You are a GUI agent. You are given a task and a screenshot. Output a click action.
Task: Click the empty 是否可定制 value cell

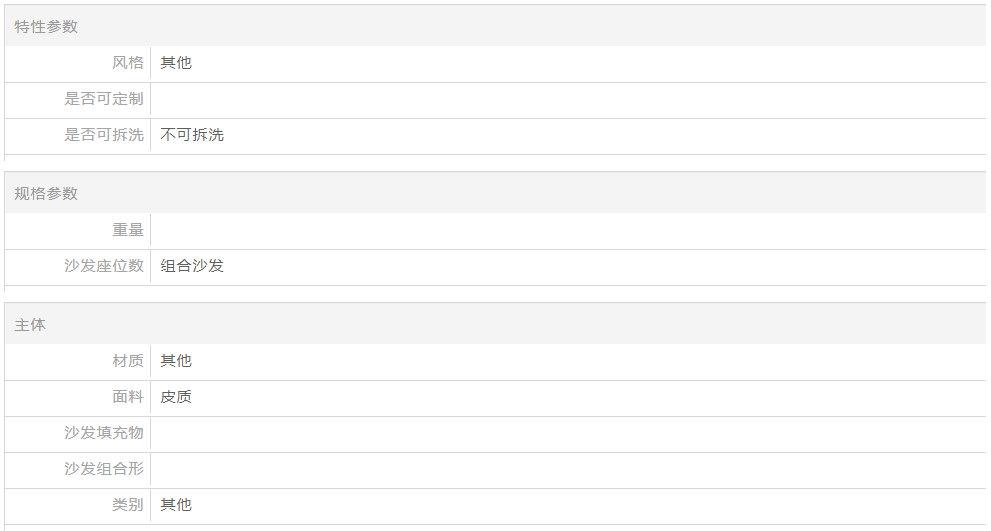[x=568, y=99]
